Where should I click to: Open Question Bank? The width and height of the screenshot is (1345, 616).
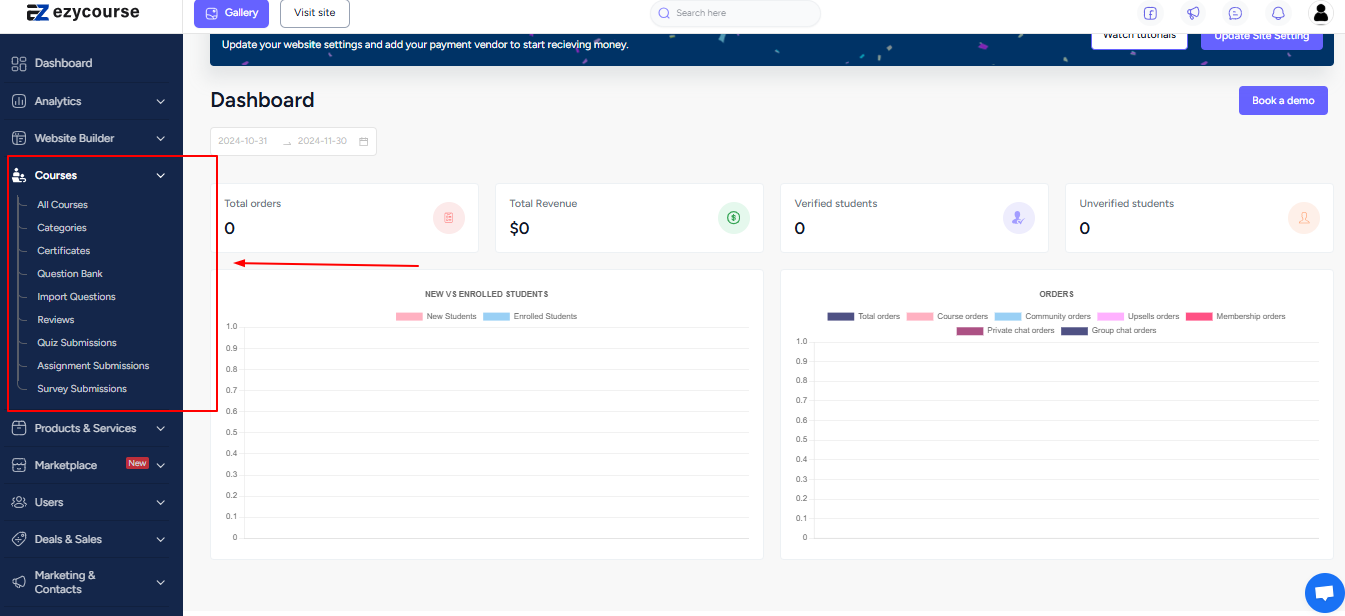tap(70, 274)
